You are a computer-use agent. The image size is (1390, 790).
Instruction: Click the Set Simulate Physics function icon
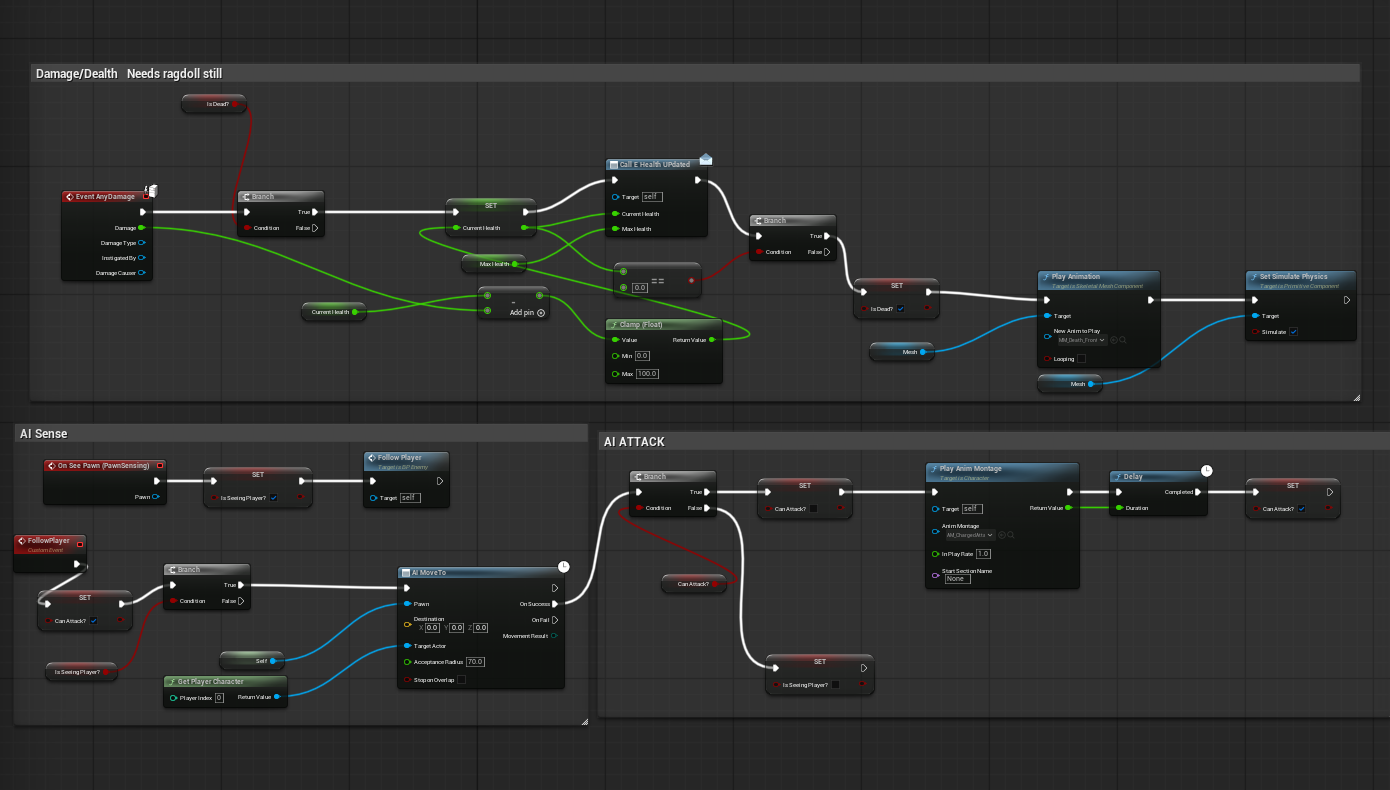point(1253,277)
